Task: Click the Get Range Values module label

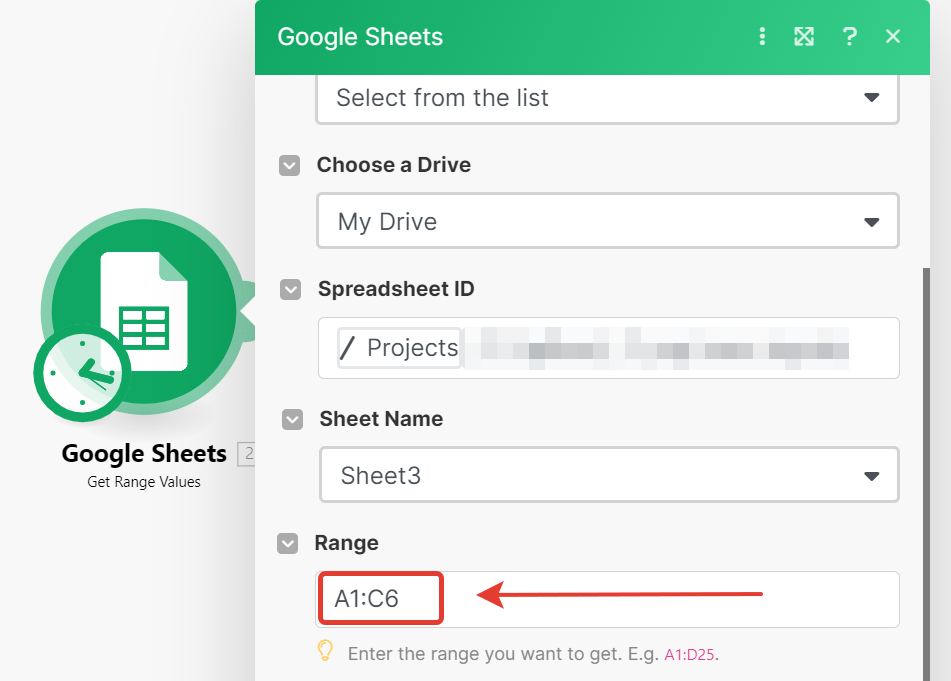Action: (x=144, y=482)
